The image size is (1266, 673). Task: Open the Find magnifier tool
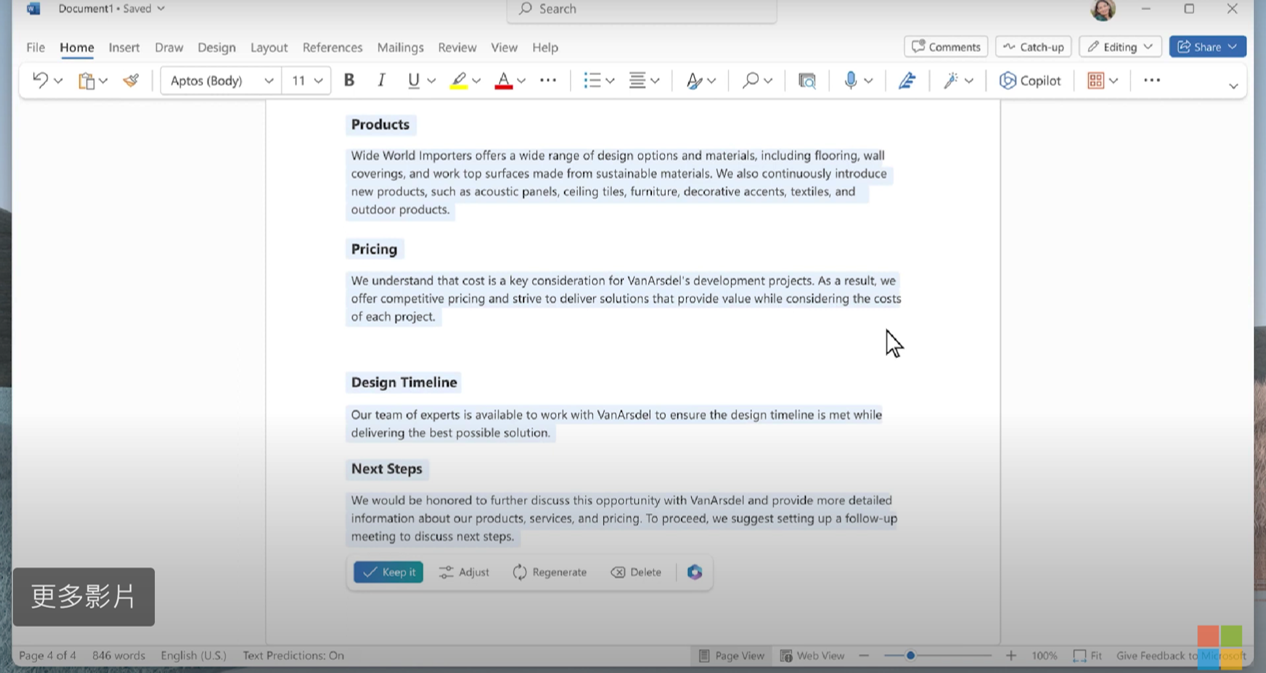coord(750,81)
